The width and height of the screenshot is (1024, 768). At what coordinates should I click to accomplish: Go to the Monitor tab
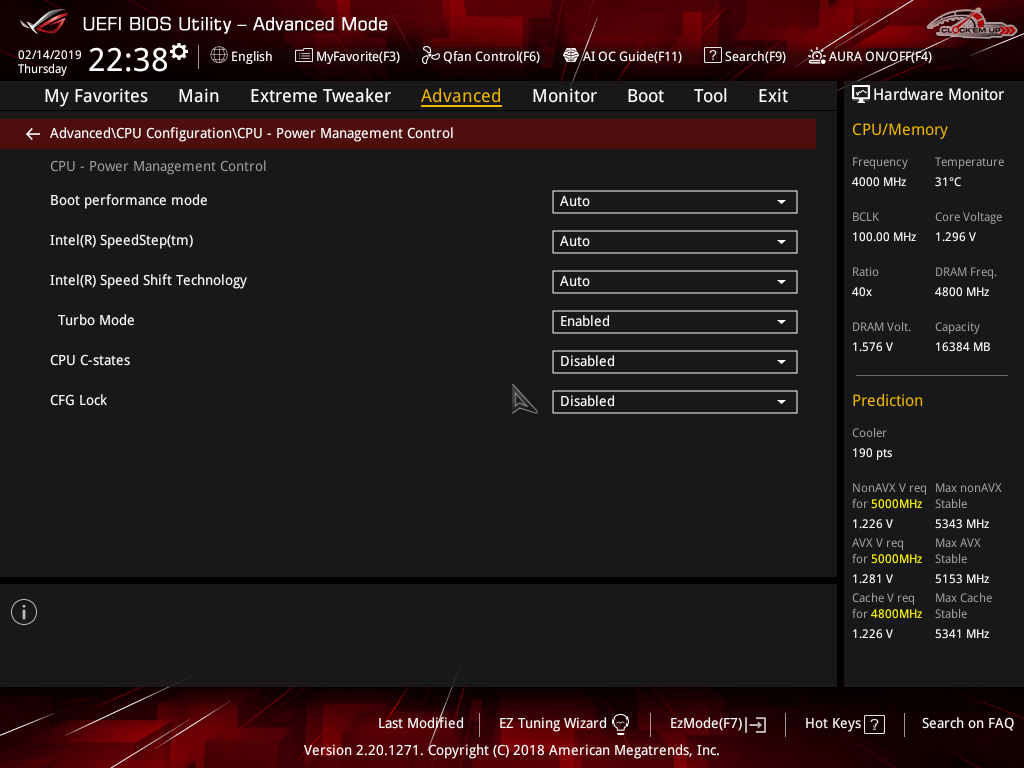(564, 96)
